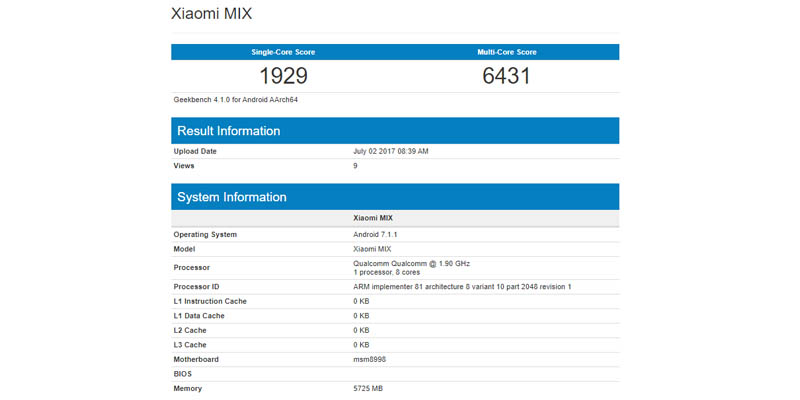The height and width of the screenshot is (400, 800).
Task: Click the Processor ID label
Action: click(196, 287)
